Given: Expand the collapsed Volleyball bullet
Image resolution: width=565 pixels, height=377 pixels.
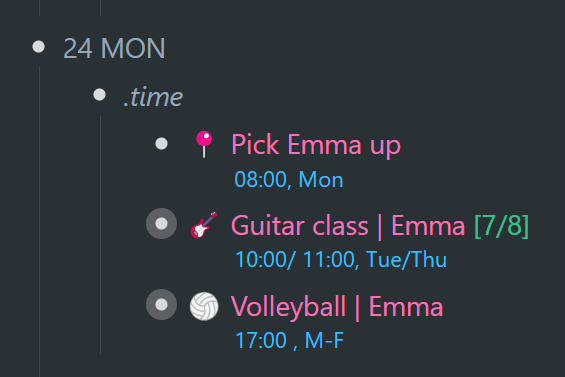Looking at the screenshot, I should coord(161,305).
